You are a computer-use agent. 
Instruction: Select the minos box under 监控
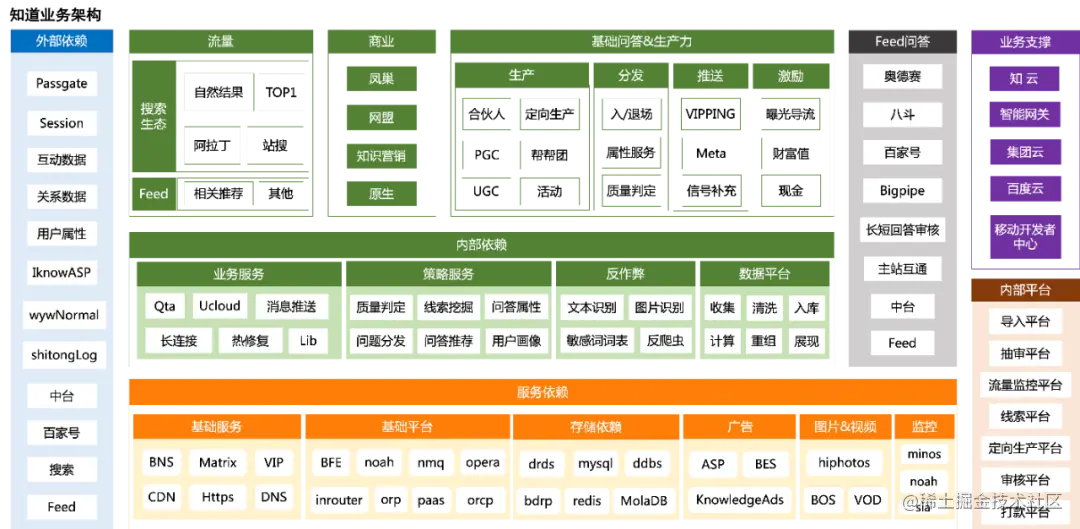(924, 454)
